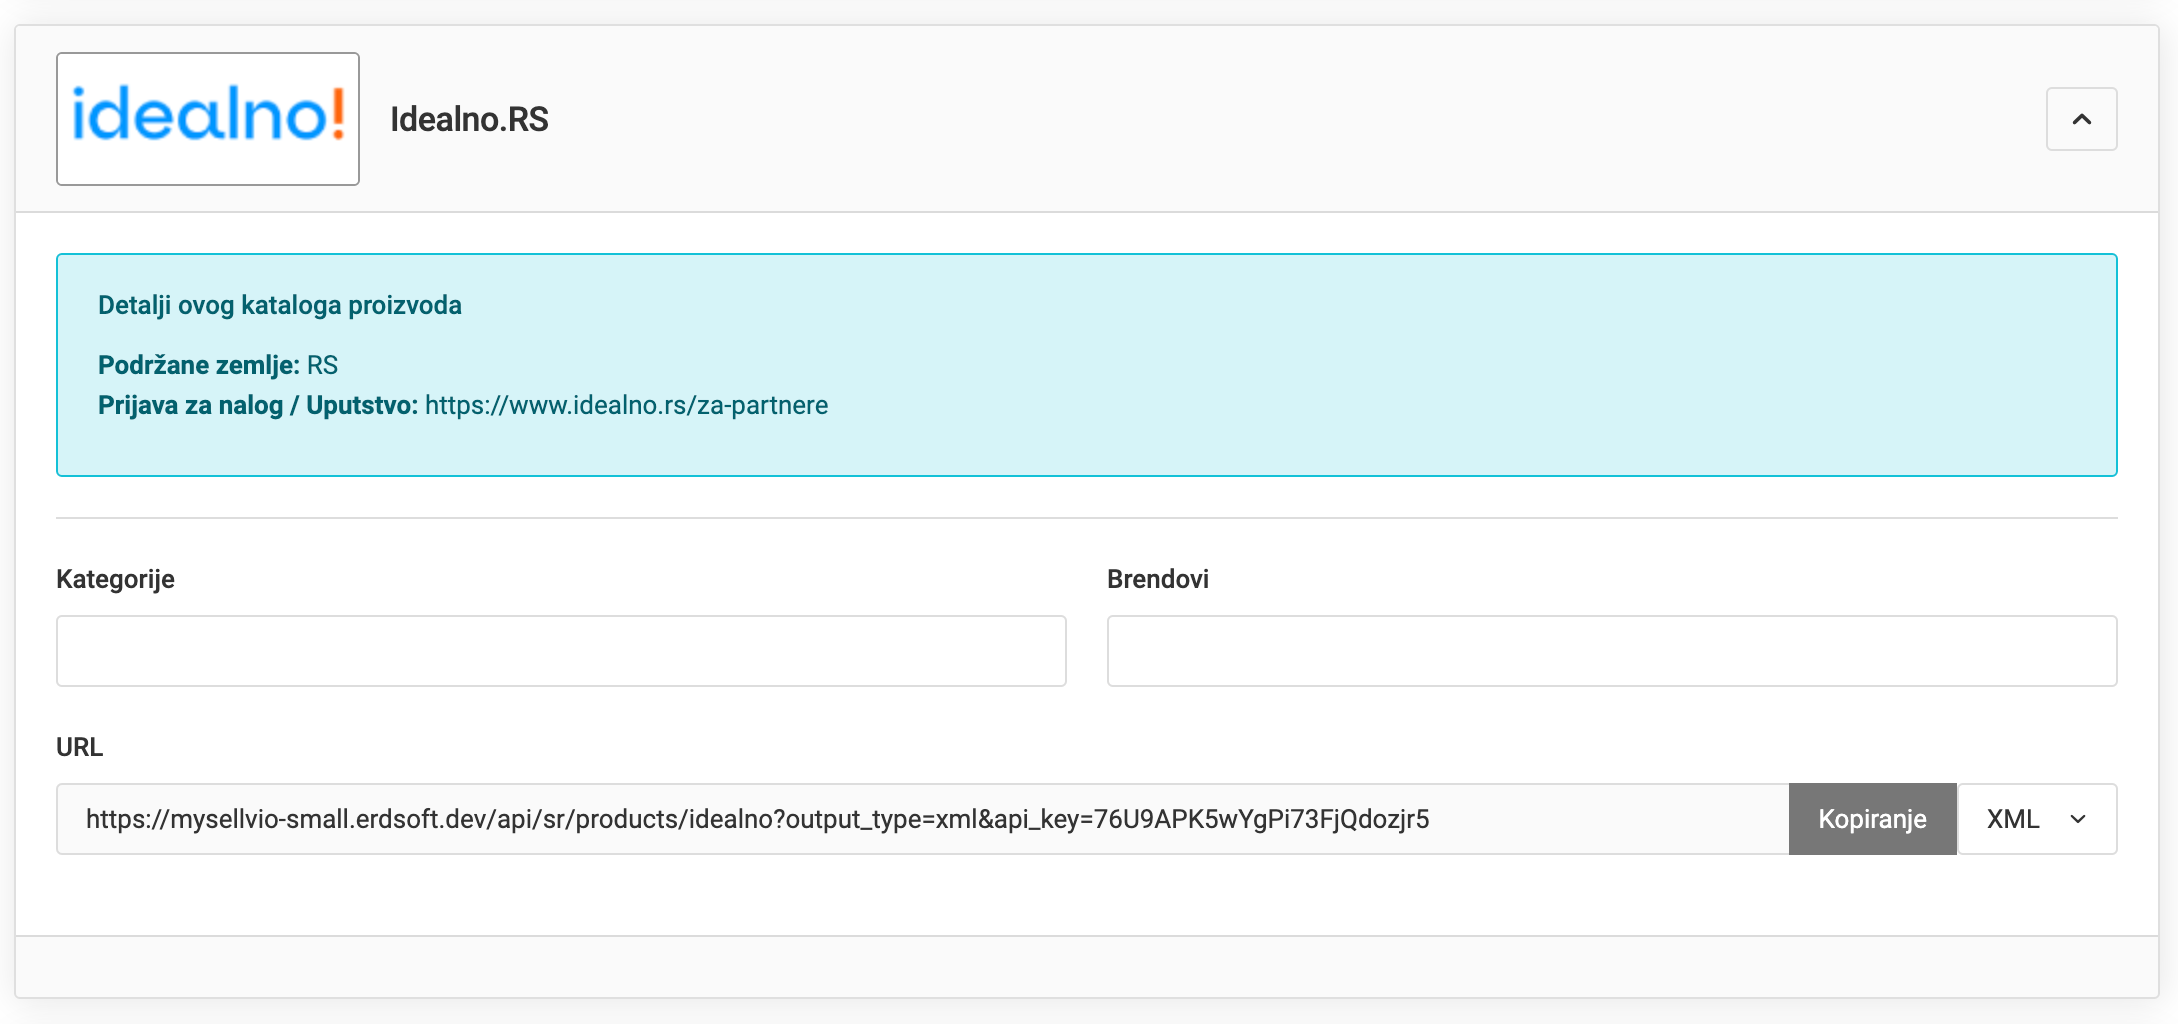
Task: Click the URL label above the link field
Action: coord(78,746)
